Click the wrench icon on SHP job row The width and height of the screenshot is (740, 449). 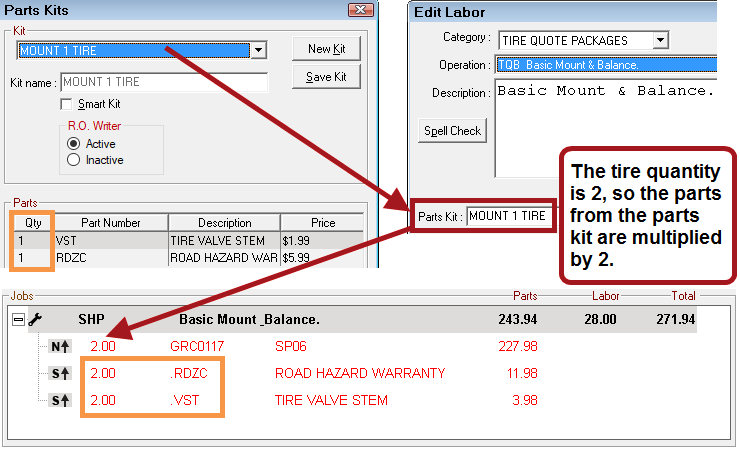pyautogui.click(x=34, y=319)
